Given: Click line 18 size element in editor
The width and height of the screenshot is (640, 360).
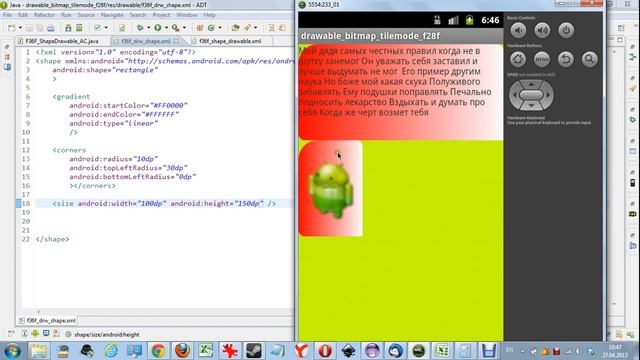Looking at the screenshot, I should point(164,203).
